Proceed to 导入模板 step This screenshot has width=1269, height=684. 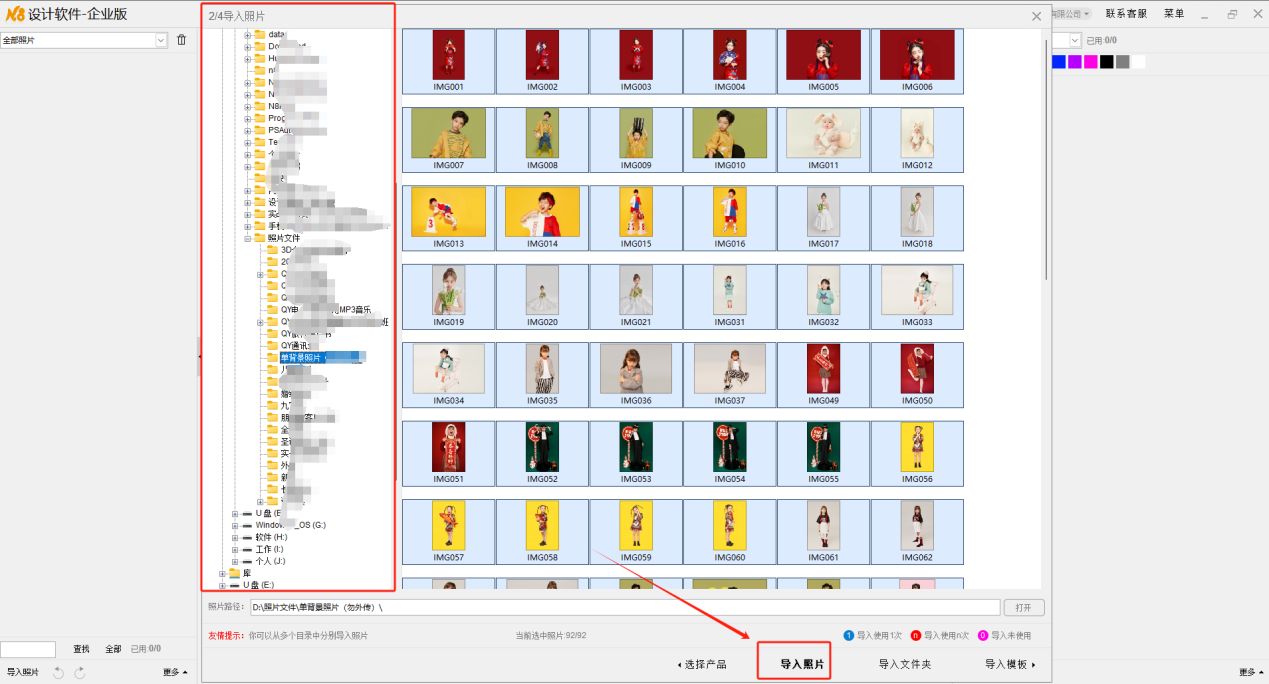pos(1010,664)
